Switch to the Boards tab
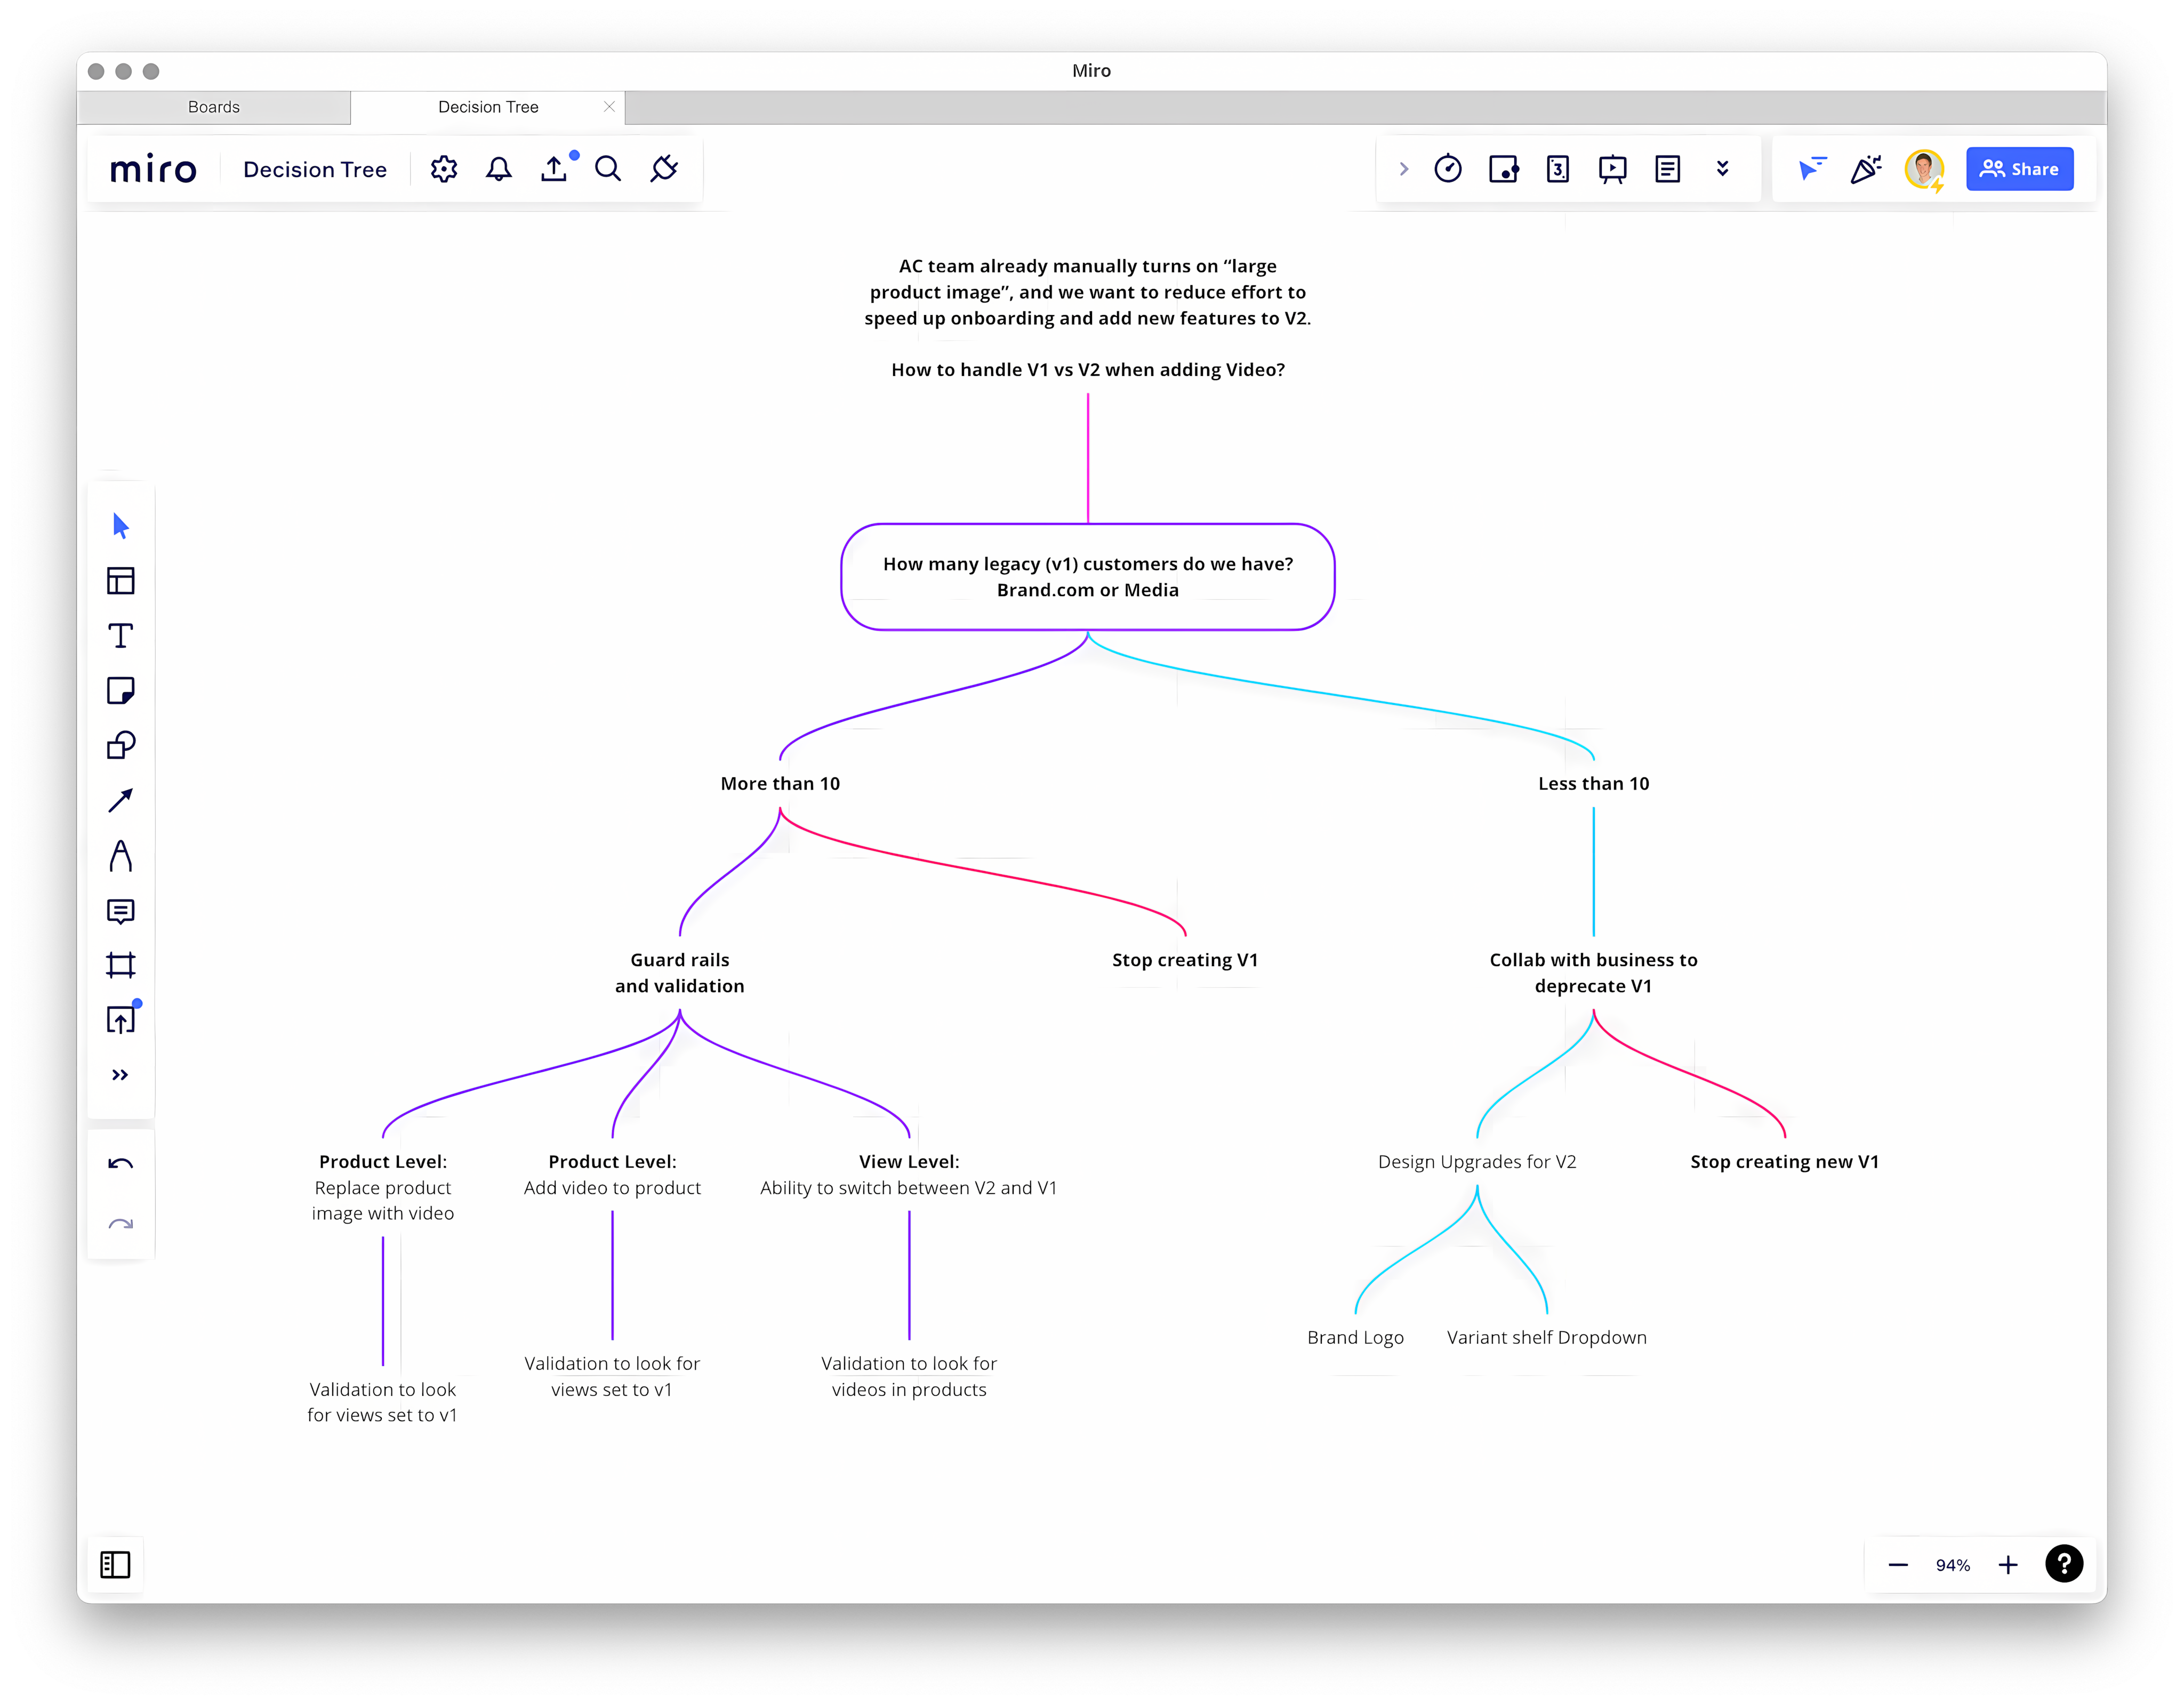This screenshot has height=1705, width=2184. coord(213,106)
